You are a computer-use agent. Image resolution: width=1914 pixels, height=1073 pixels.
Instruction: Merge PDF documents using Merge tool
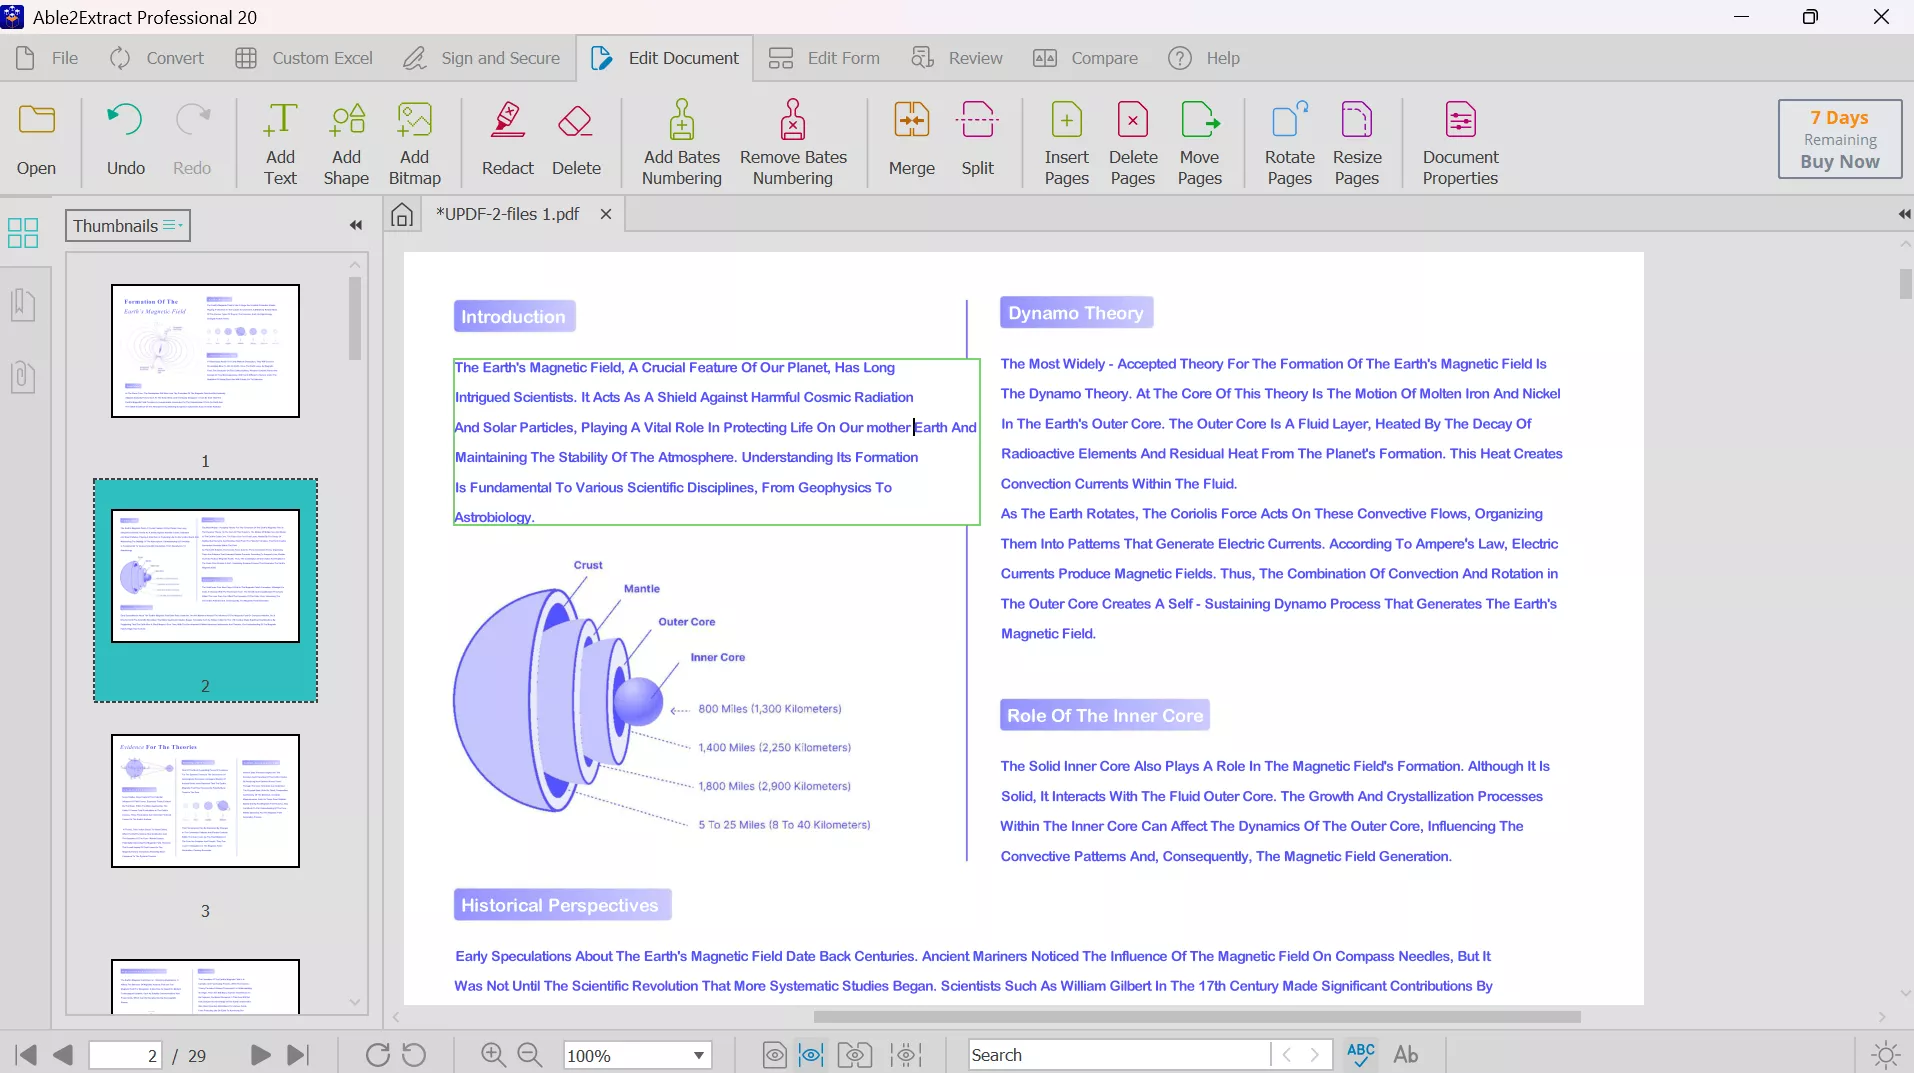(x=911, y=141)
